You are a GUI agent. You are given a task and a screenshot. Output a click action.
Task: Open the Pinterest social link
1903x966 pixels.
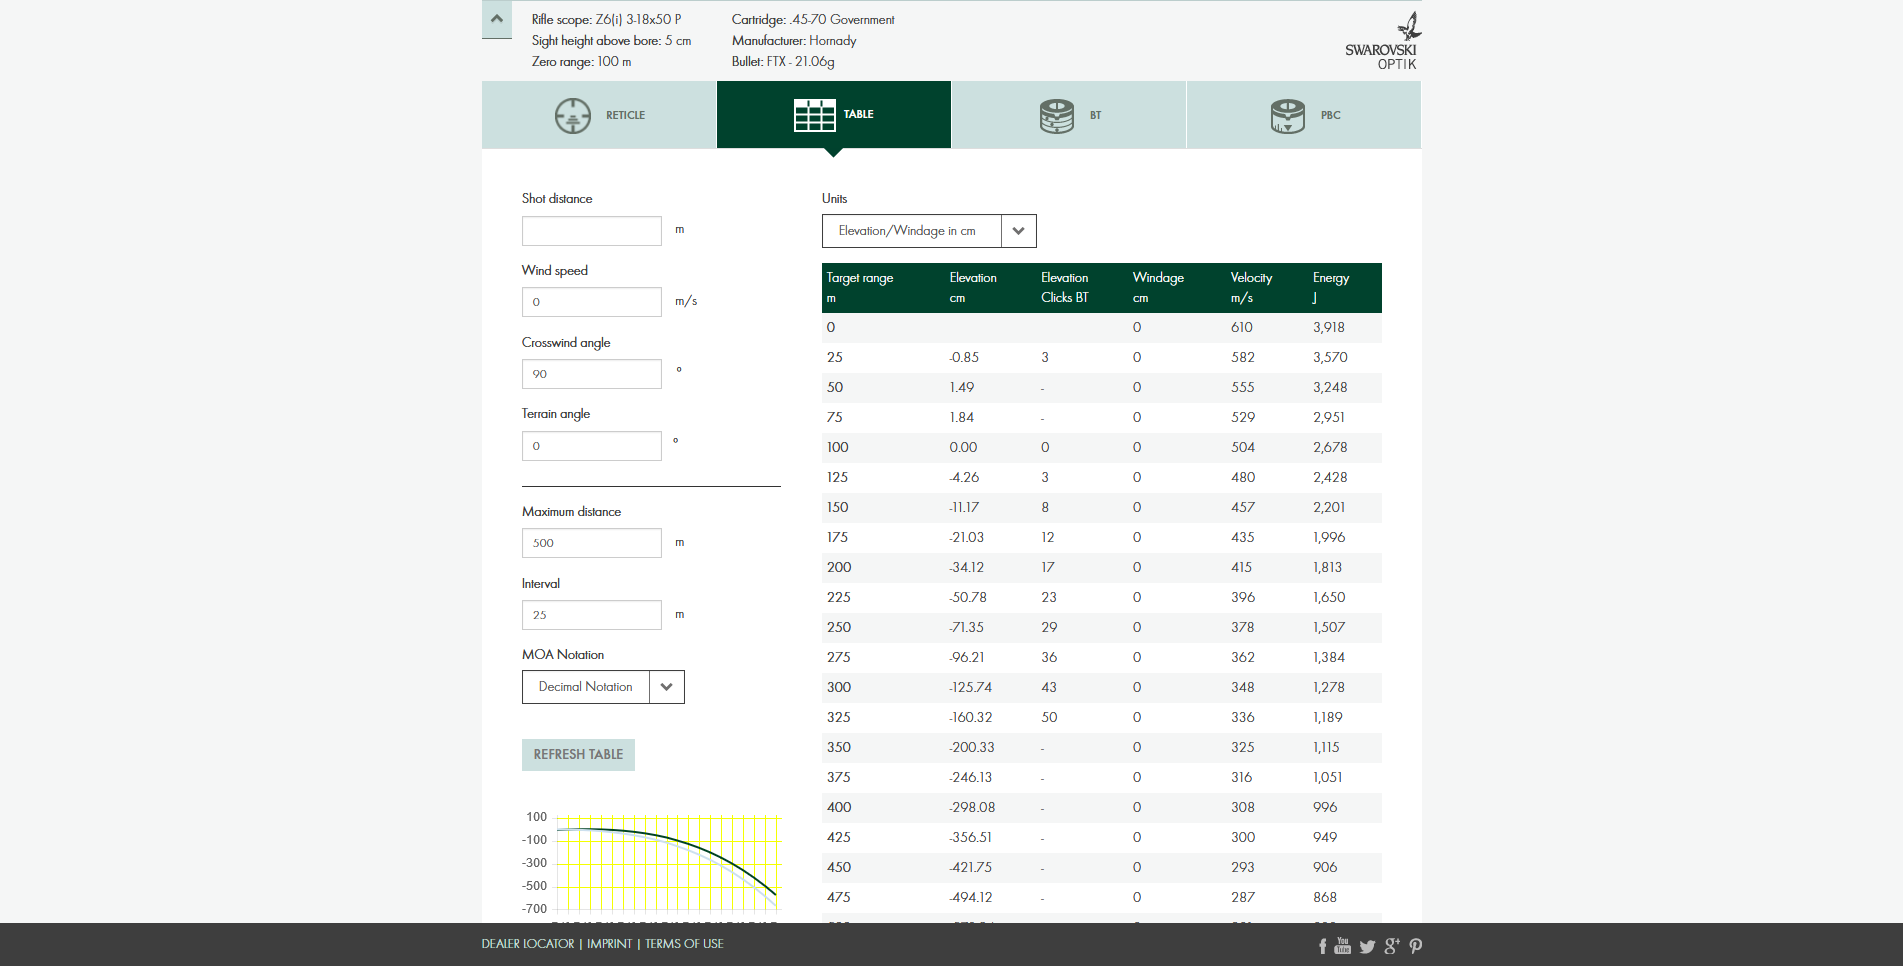pyautogui.click(x=1415, y=946)
